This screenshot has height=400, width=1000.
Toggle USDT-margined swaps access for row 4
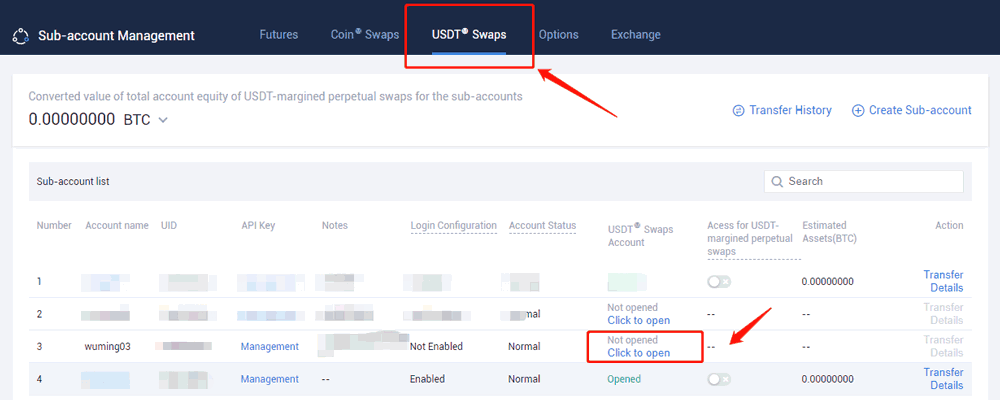point(719,380)
